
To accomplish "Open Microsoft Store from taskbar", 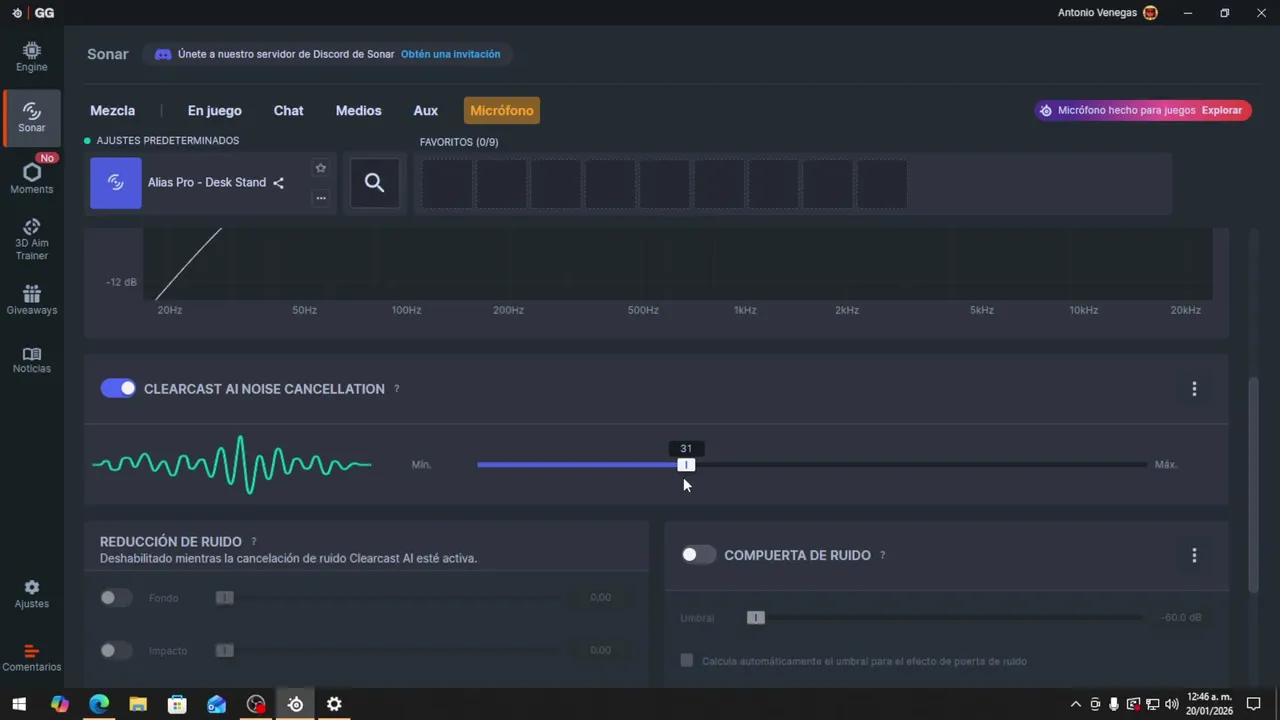I will point(177,704).
